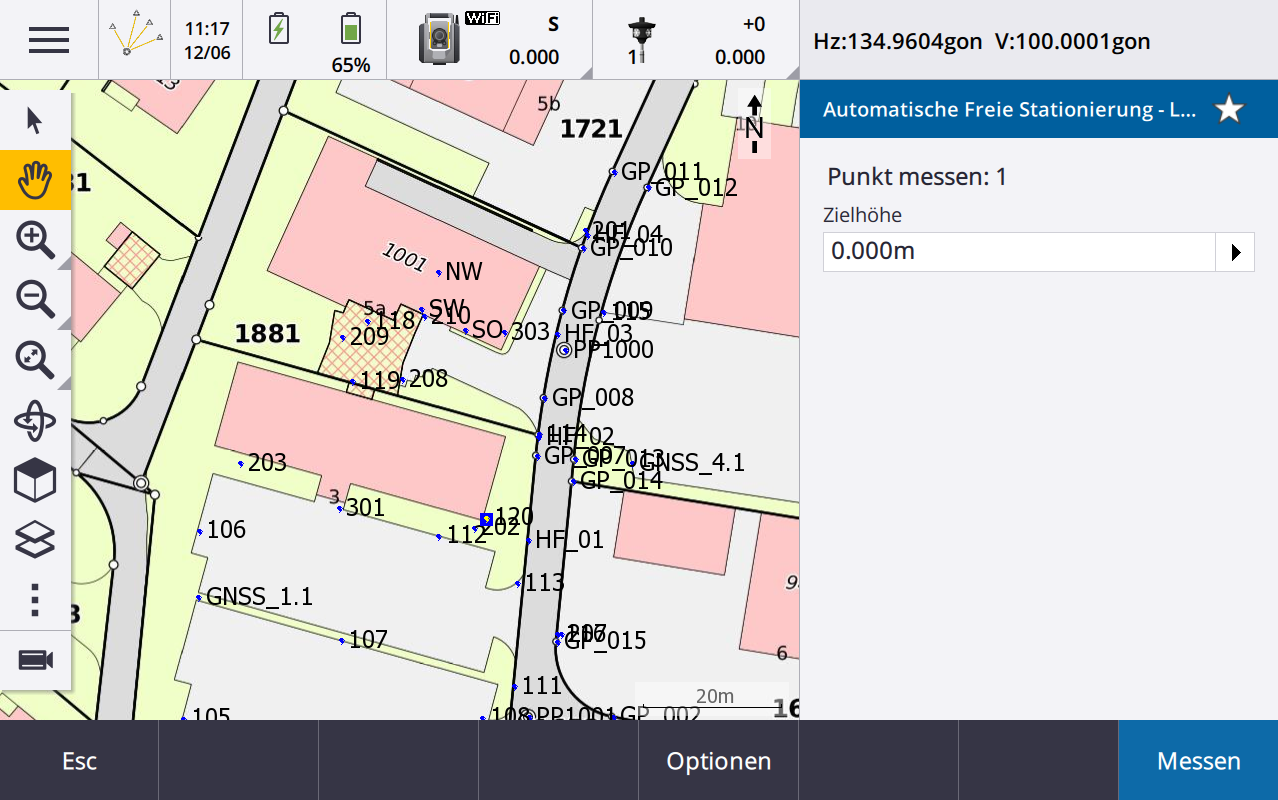This screenshot has width=1278, height=800.
Task: Zoom to extents with magnifier arrows icon
Action: [35, 360]
